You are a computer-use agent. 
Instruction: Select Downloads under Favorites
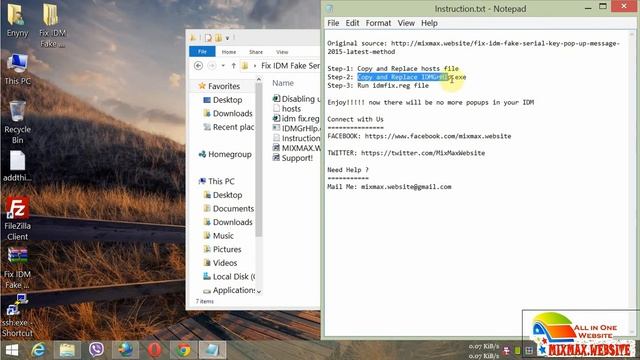[228, 113]
